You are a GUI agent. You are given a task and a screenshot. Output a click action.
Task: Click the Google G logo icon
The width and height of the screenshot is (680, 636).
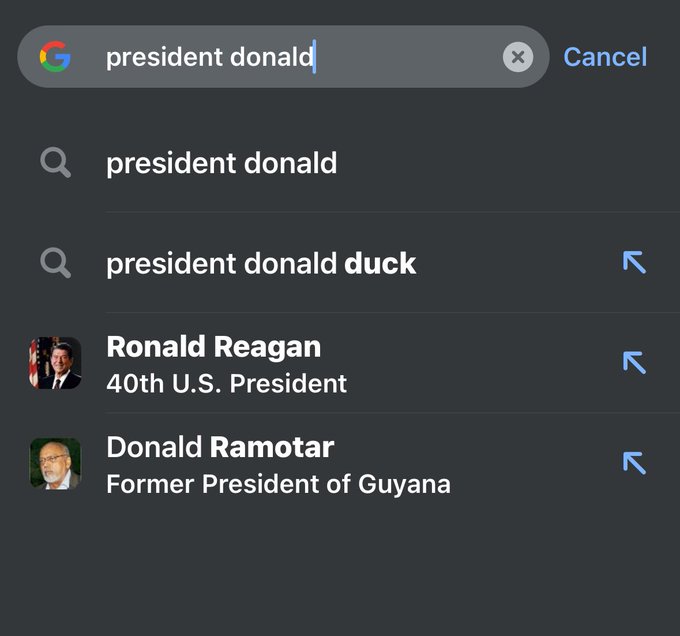pos(55,56)
